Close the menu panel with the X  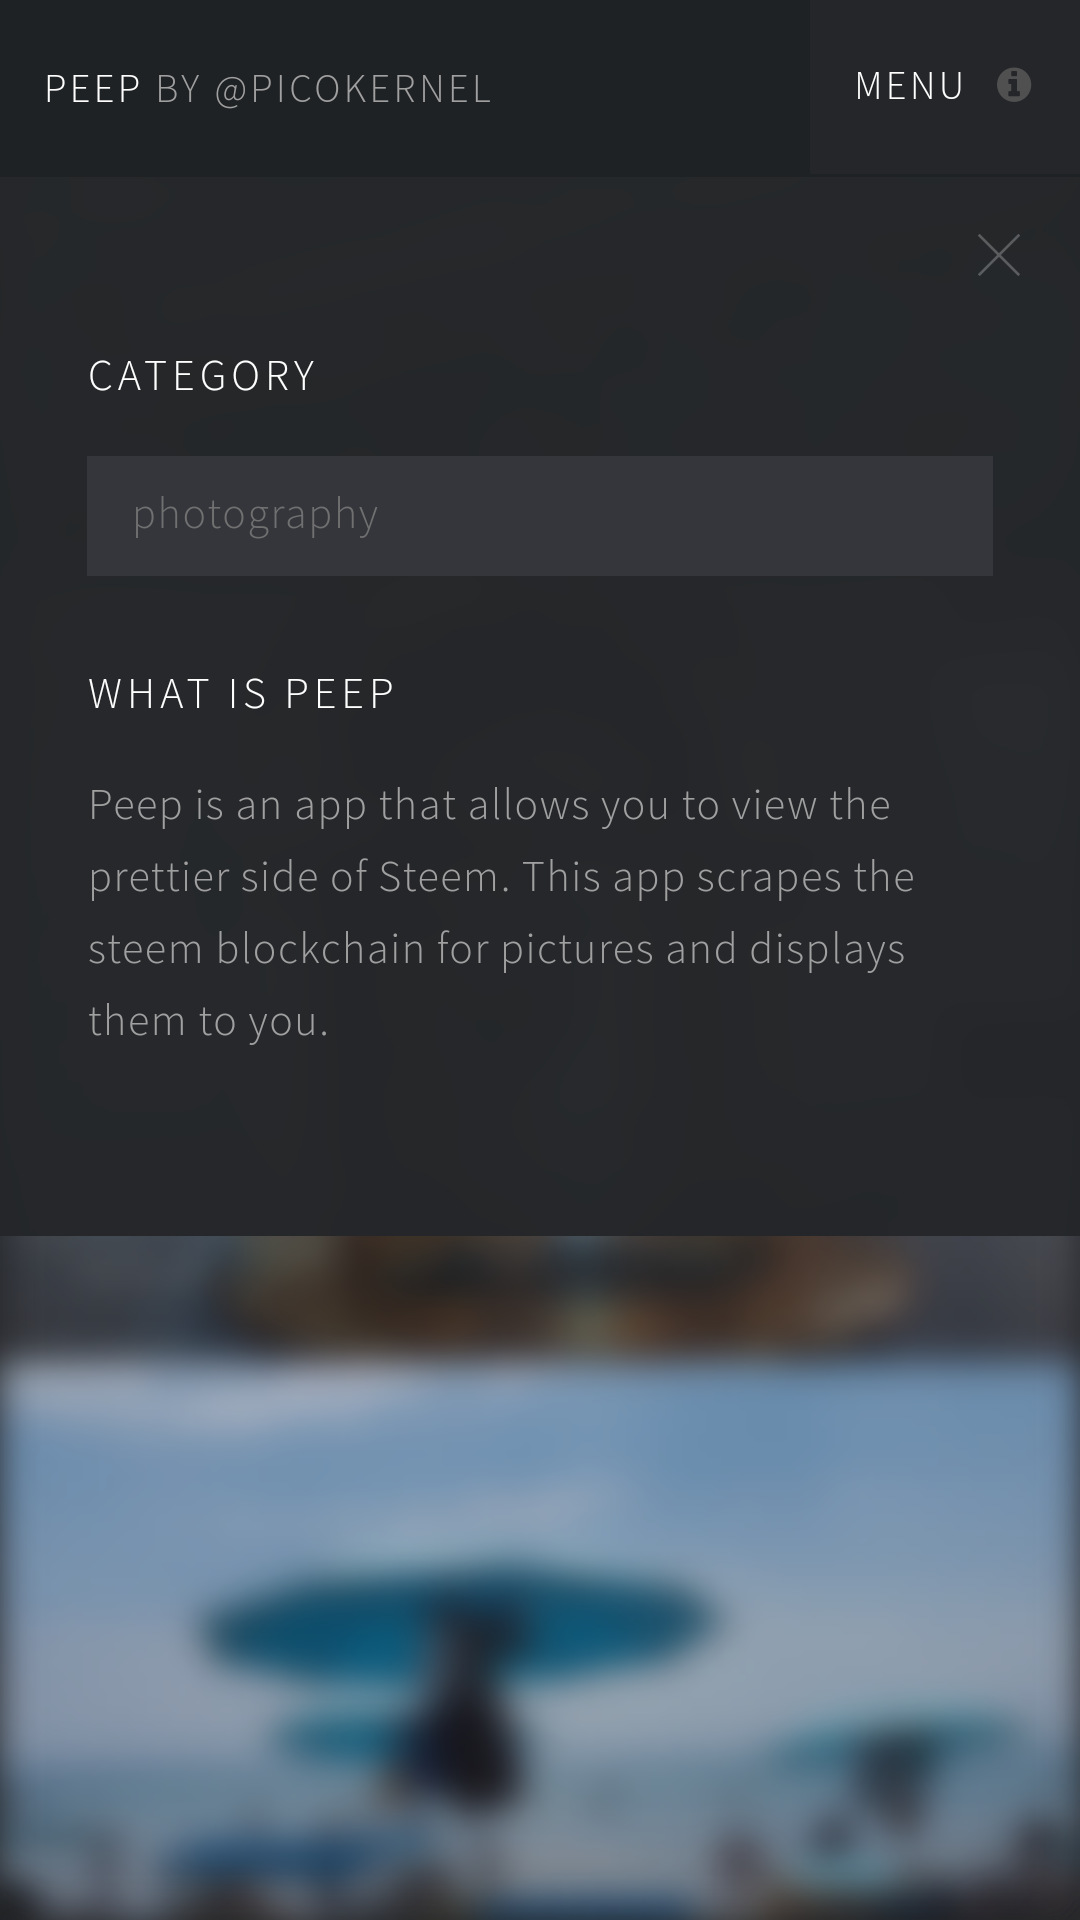(x=998, y=255)
